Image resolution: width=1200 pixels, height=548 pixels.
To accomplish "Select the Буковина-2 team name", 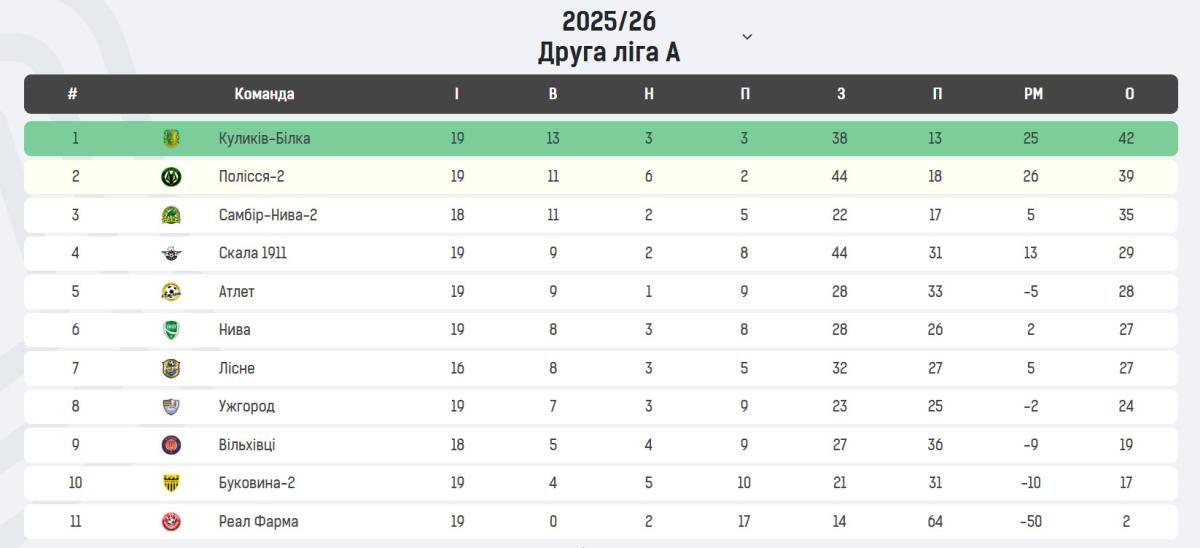I will (x=256, y=483).
